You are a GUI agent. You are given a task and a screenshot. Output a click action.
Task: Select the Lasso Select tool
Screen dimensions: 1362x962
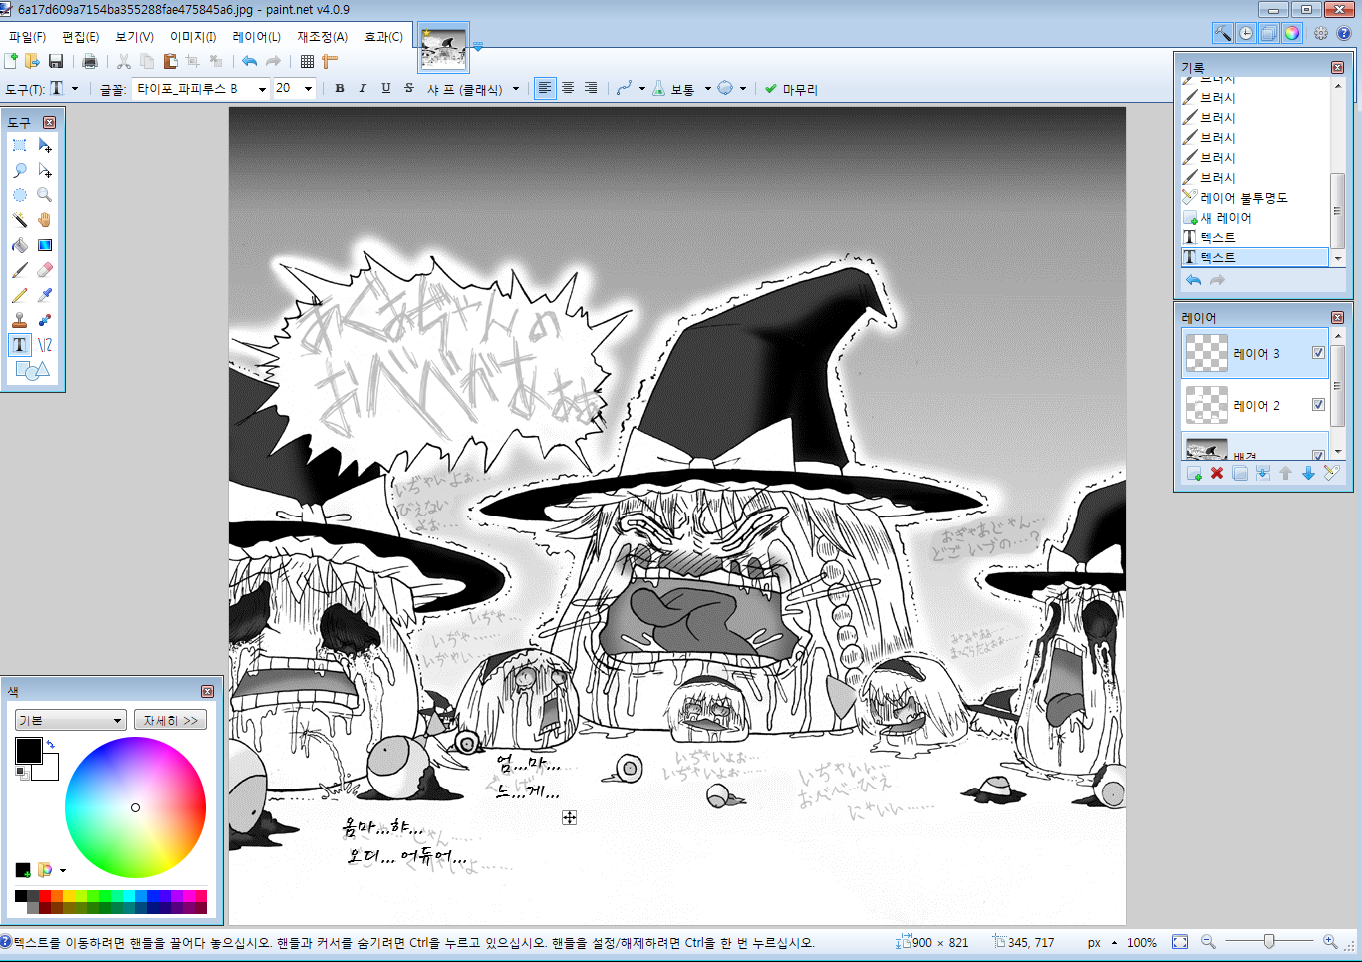pyautogui.click(x=20, y=170)
